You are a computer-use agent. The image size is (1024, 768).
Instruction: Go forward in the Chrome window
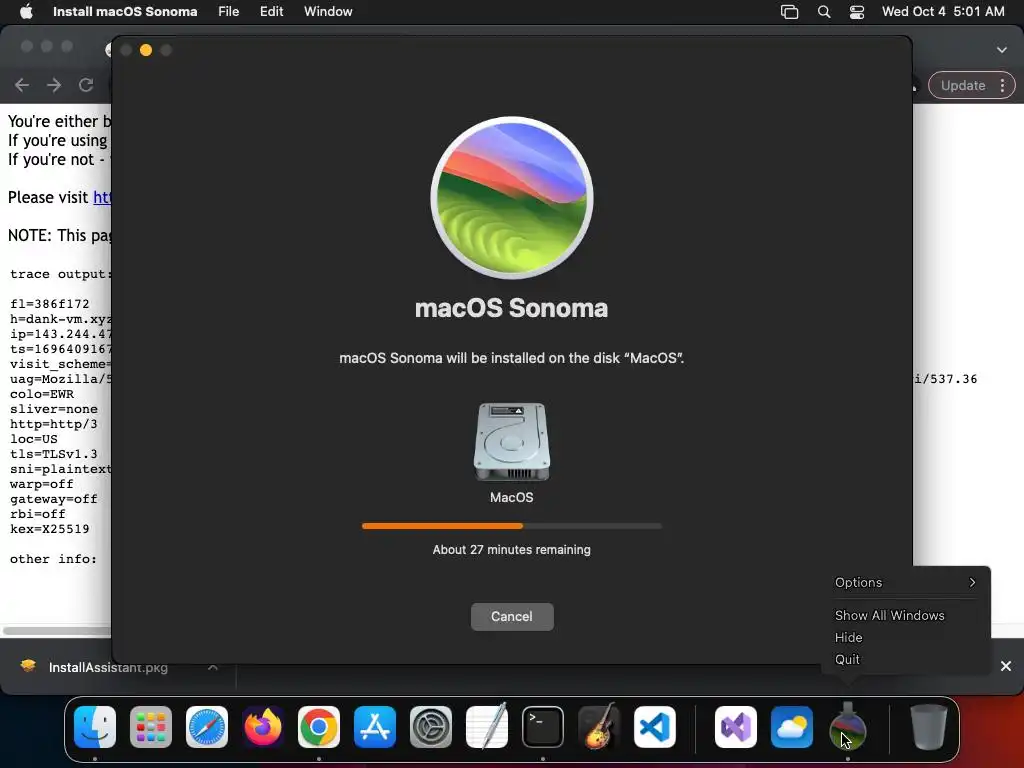tap(54, 85)
